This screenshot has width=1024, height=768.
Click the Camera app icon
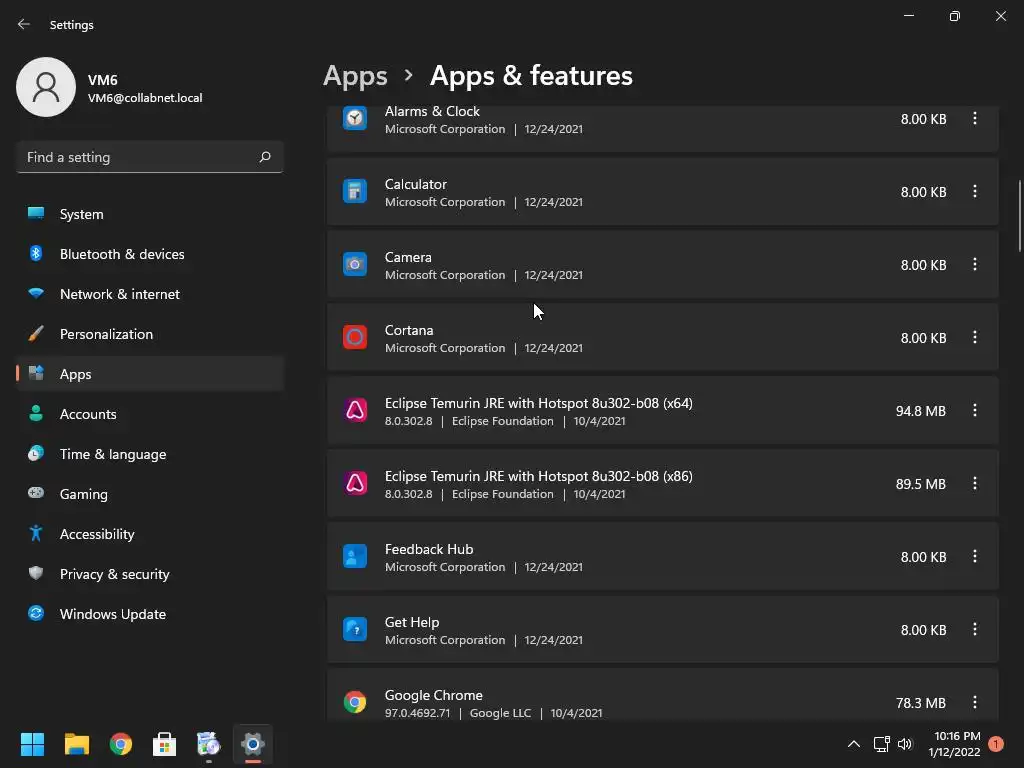tap(355, 265)
